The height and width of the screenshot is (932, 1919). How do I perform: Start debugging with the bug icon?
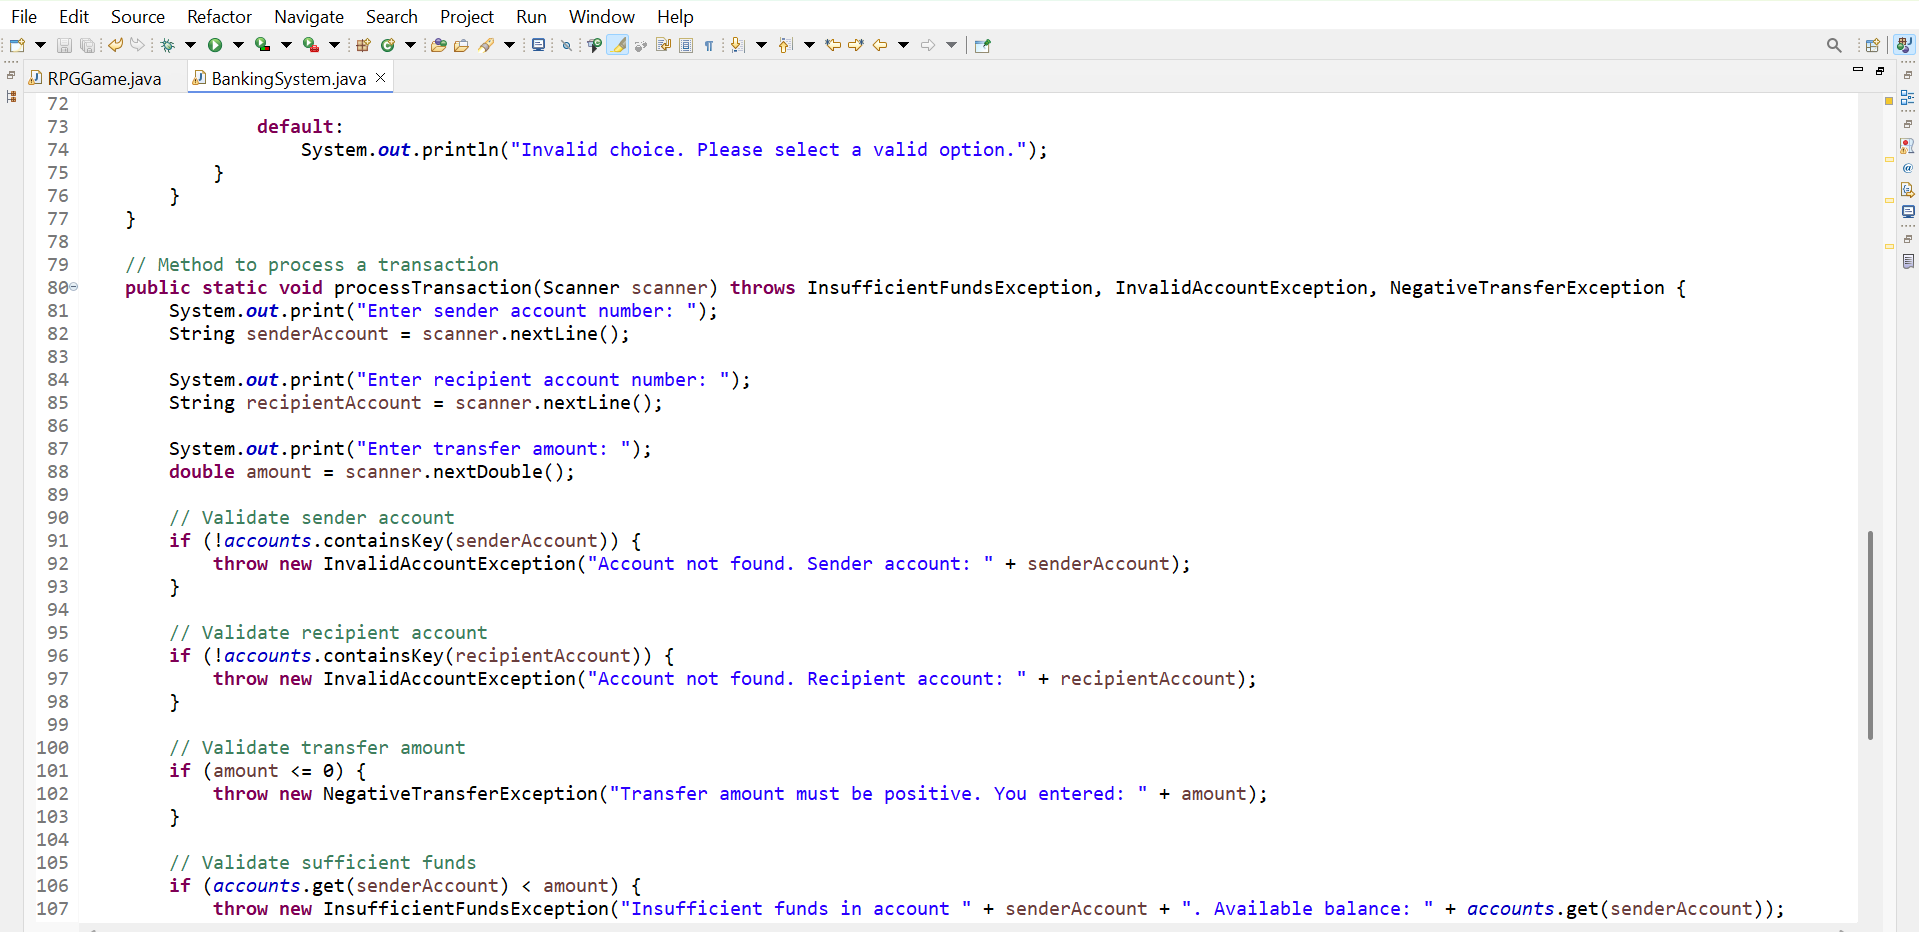point(168,45)
